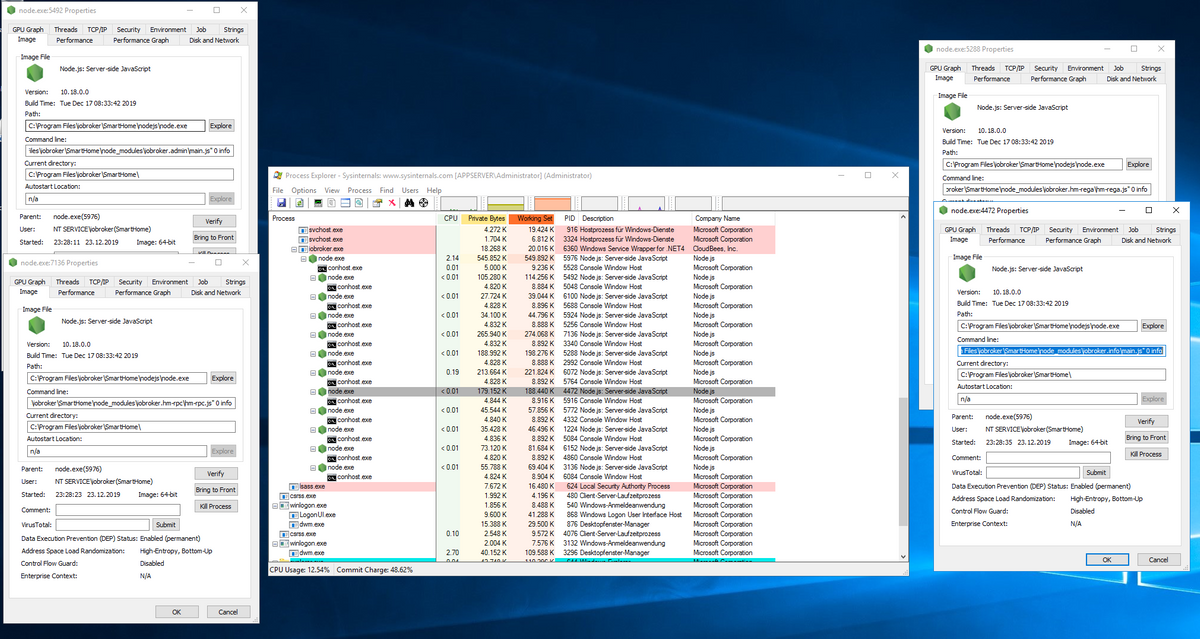Viewport: 1200px width, 639px height.
Task: Open the Process menu in Process Explorer
Action: pyautogui.click(x=360, y=190)
